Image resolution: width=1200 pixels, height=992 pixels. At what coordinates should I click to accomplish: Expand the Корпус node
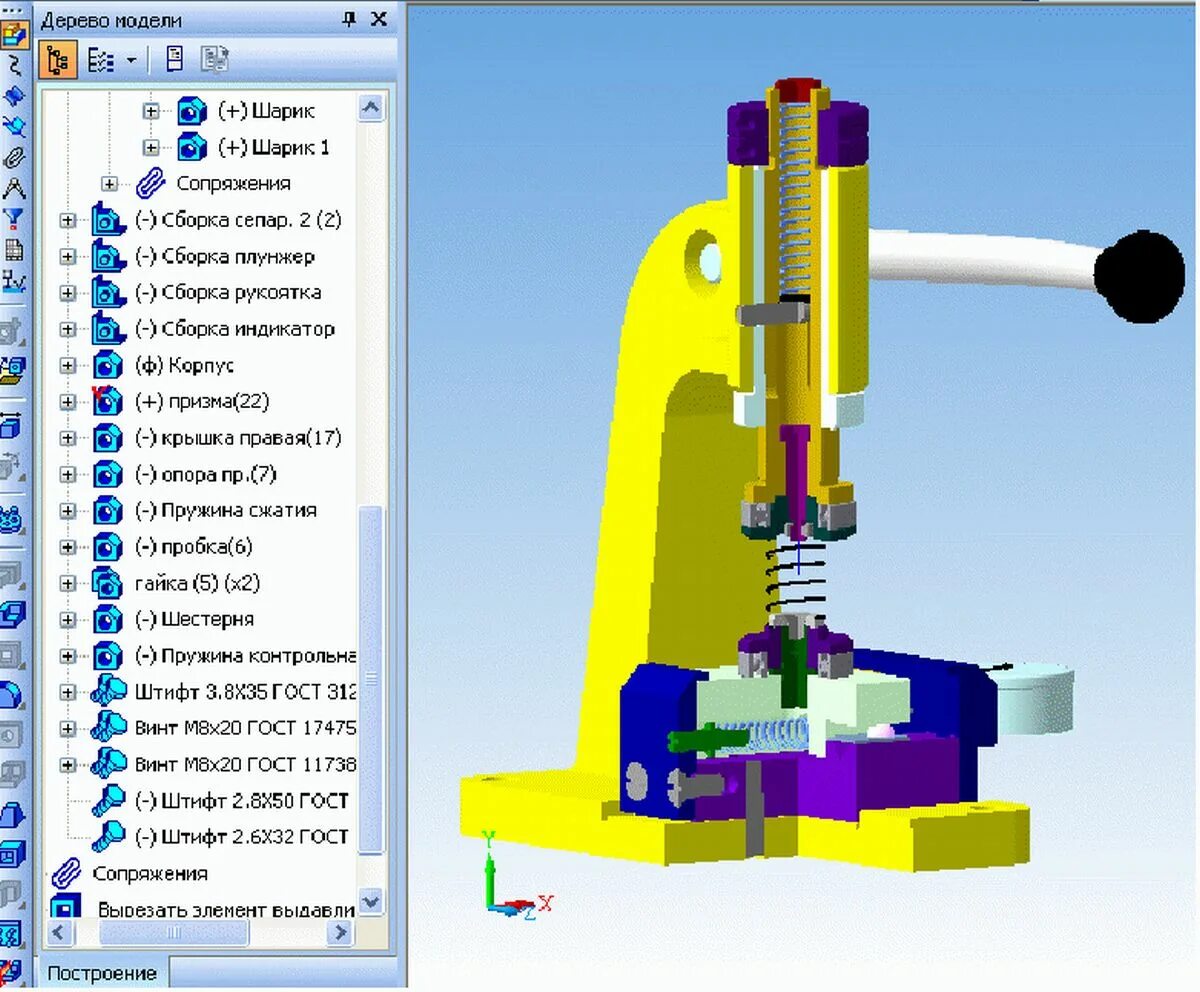coord(67,366)
